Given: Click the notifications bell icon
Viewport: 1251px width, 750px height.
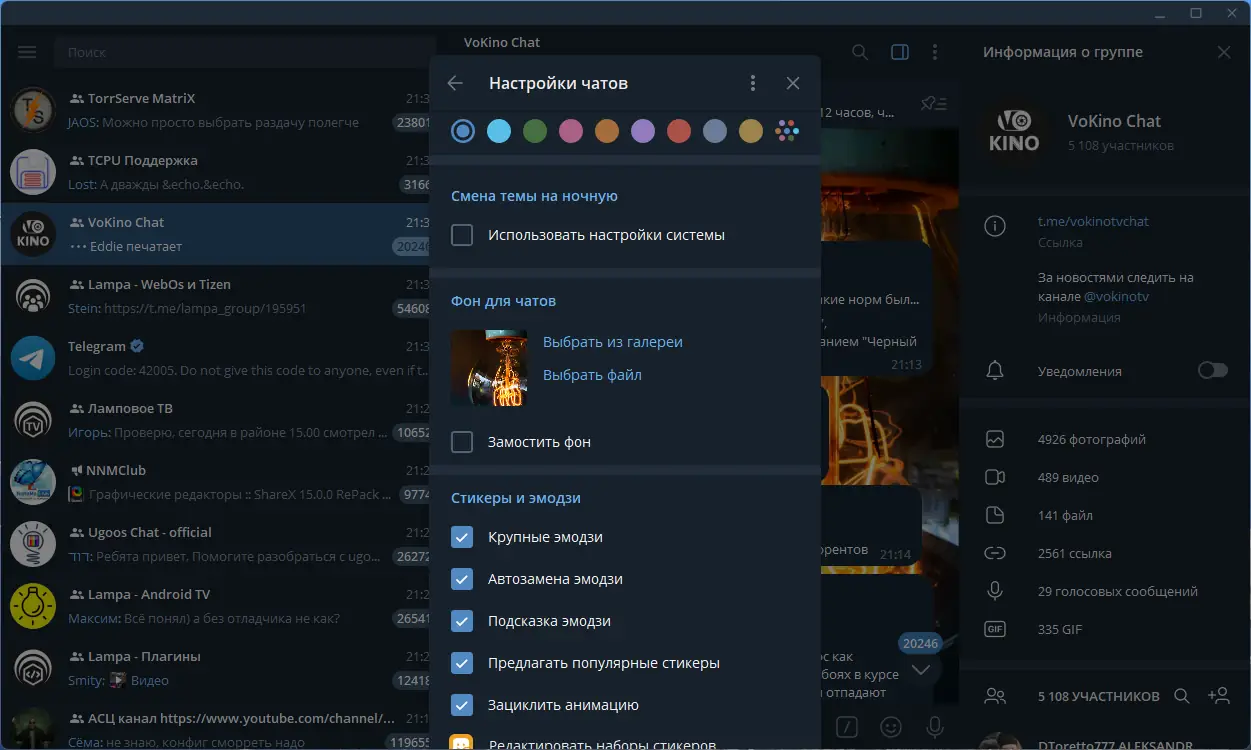Looking at the screenshot, I should pos(995,371).
